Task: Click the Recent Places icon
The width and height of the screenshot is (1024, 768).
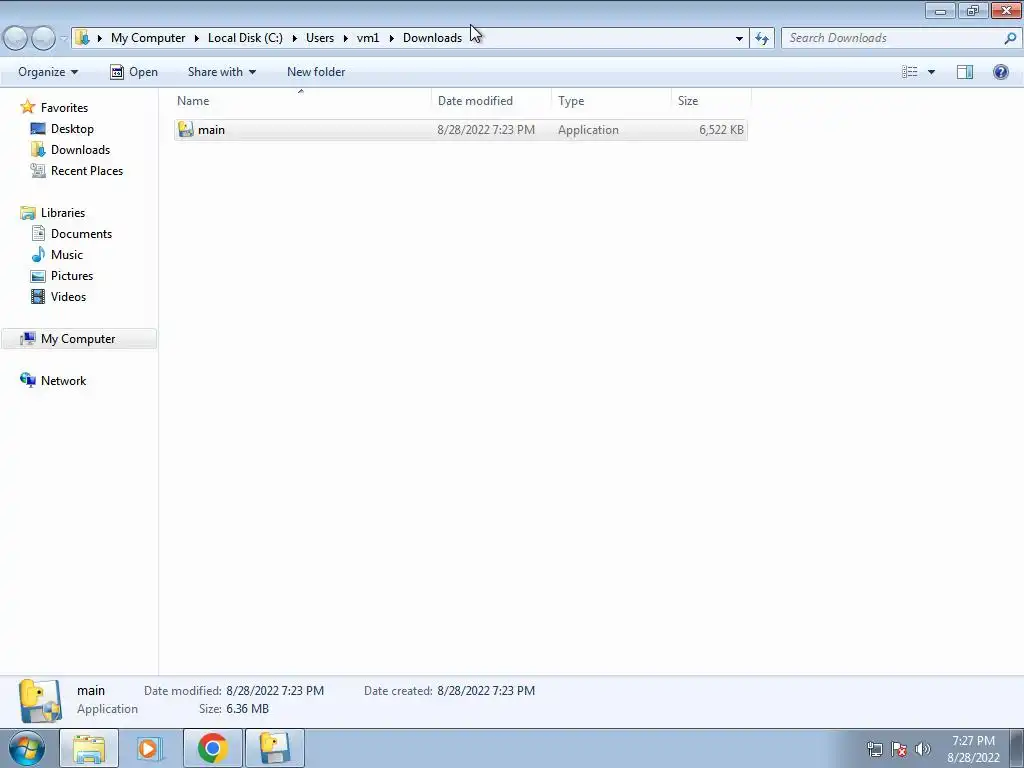Action: tap(38, 170)
